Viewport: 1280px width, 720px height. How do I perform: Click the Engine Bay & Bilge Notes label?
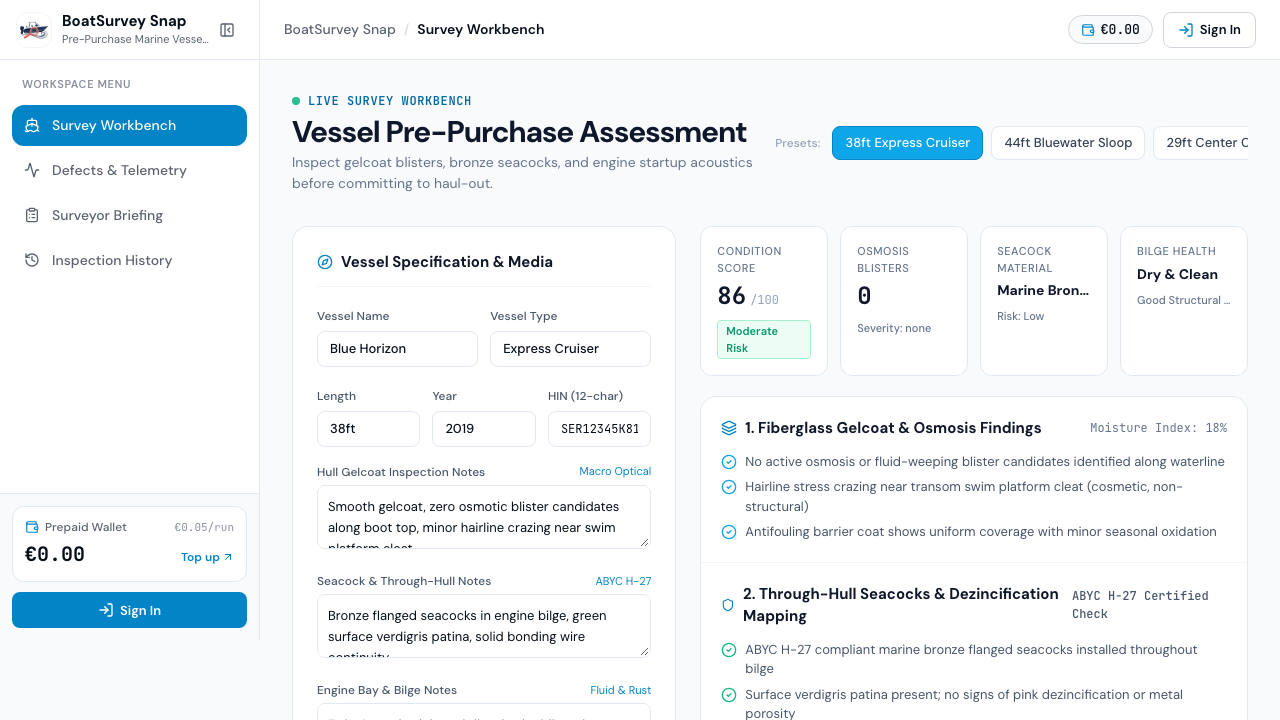click(x=387, y=690)
